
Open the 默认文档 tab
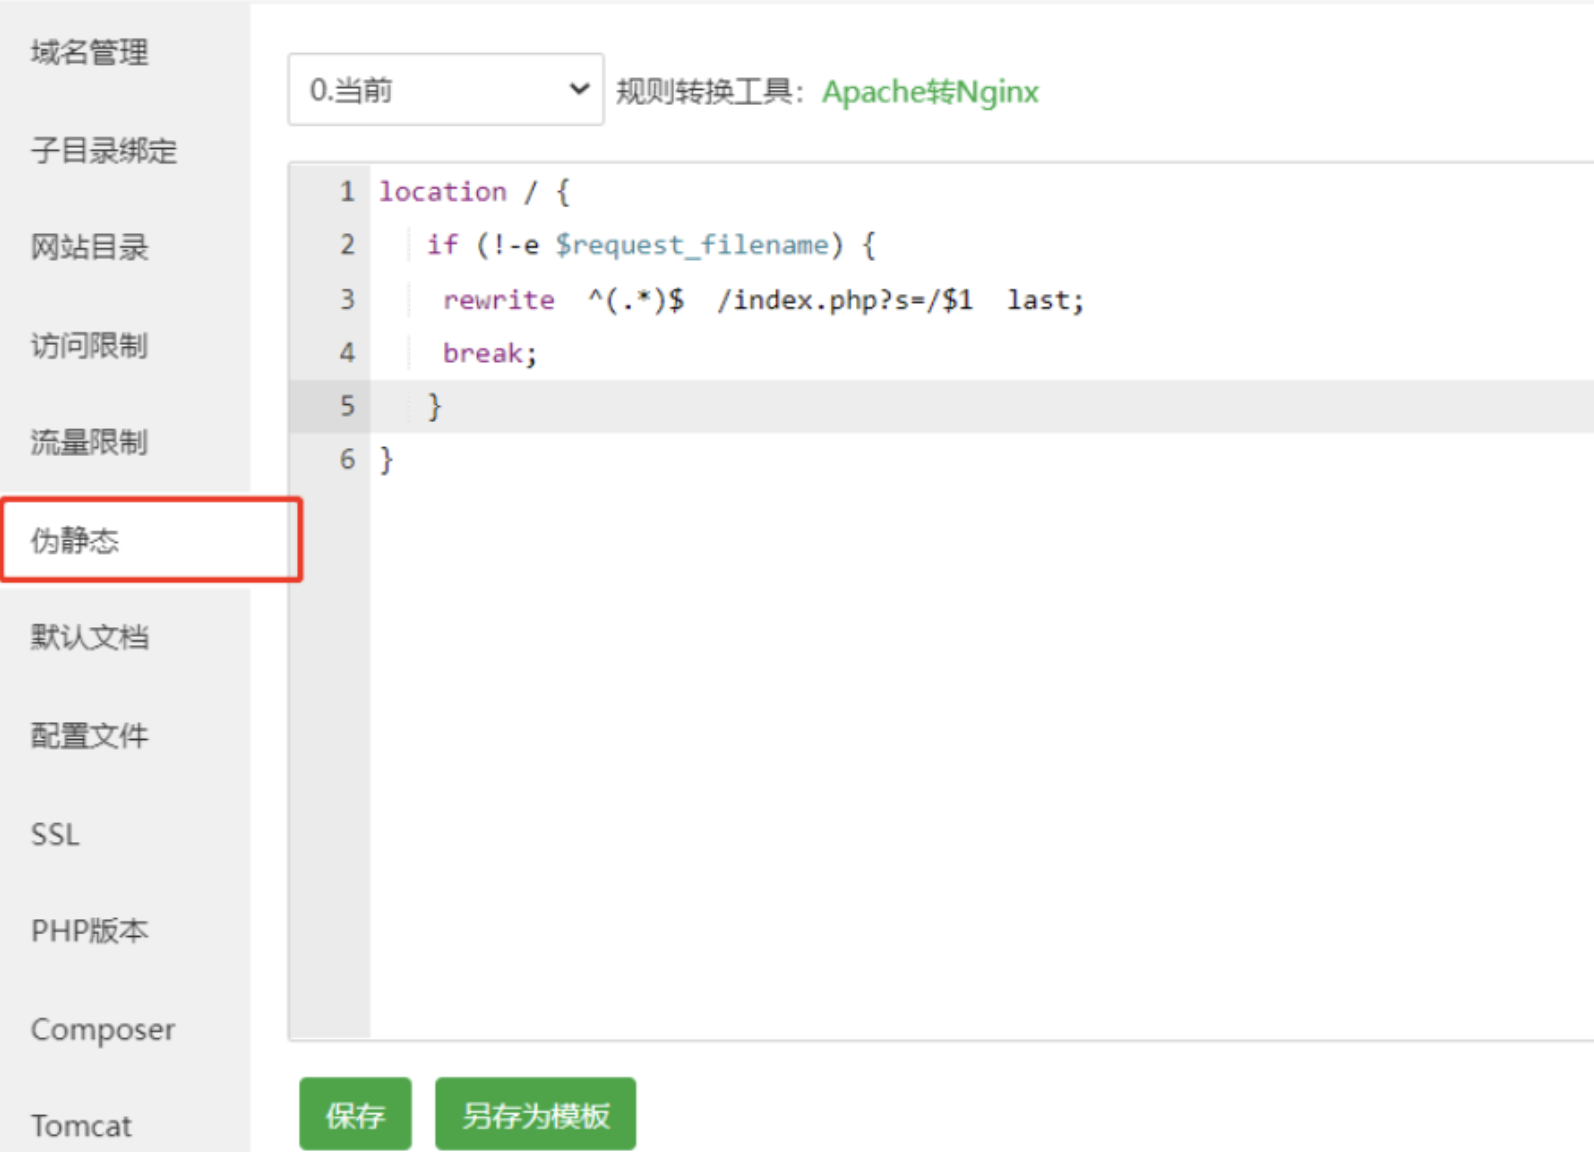tap(90, 637)
